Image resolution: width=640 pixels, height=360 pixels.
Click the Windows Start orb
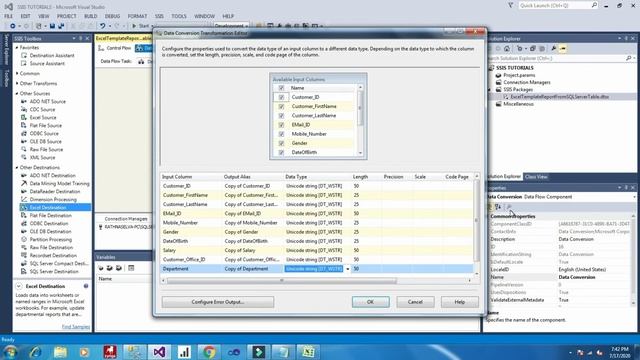[x=10, y=352]
